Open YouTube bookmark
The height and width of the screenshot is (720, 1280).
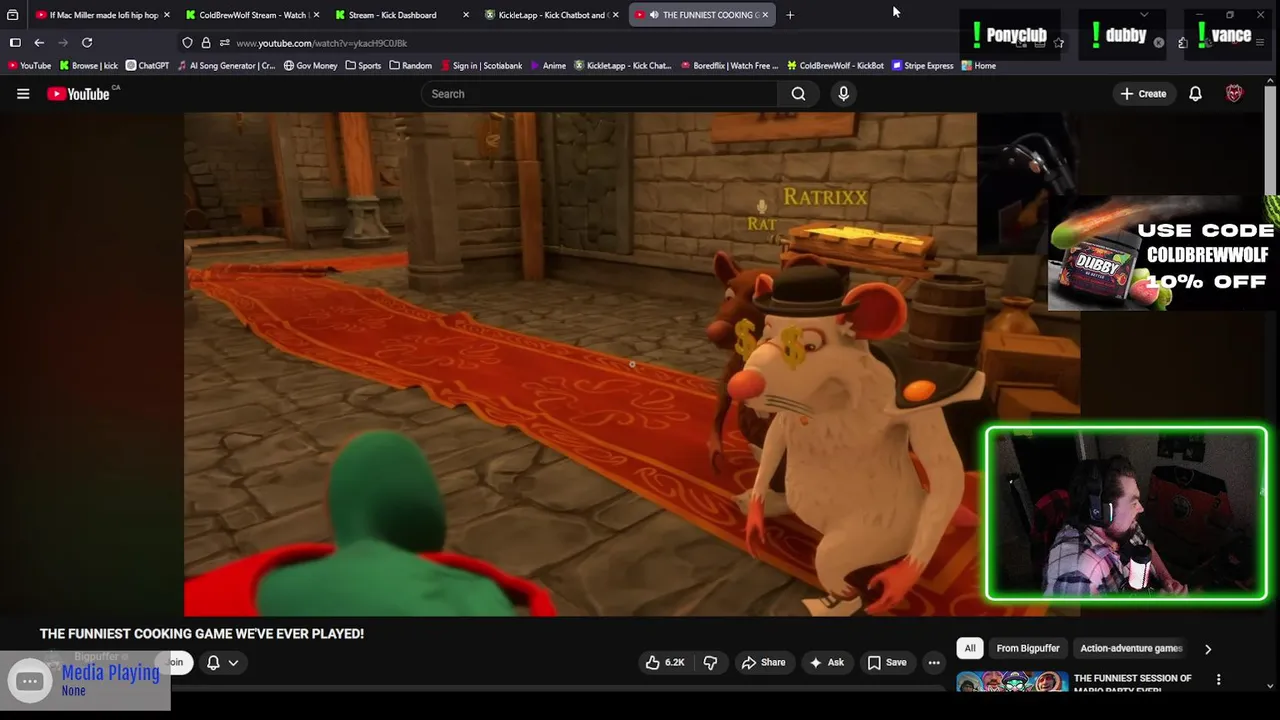pyautogui.click(x=29, y=66)
